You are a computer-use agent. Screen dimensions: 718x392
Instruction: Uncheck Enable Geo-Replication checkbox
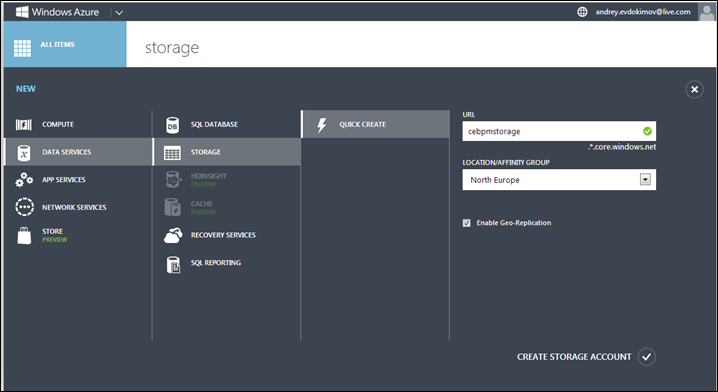(x=467, y=223)
